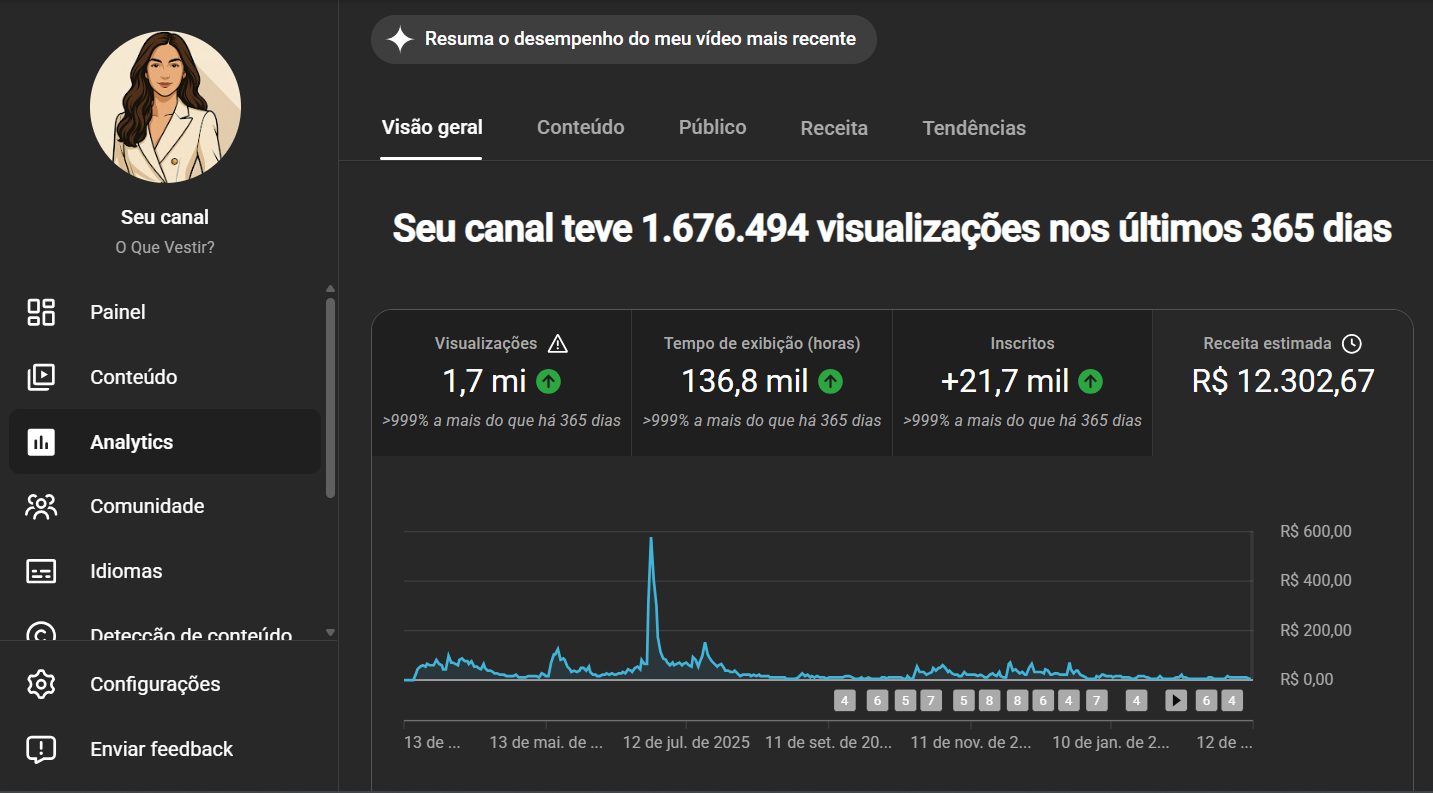Open Detecção de conteúdo
The image size is (1433, 793).
(190, 635)
